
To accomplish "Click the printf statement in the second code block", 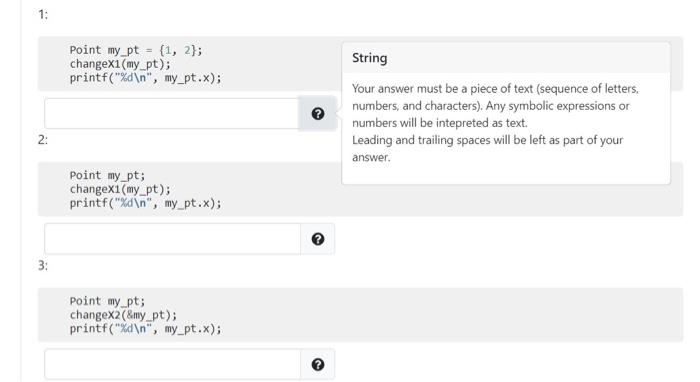I will tap(146, 203).
